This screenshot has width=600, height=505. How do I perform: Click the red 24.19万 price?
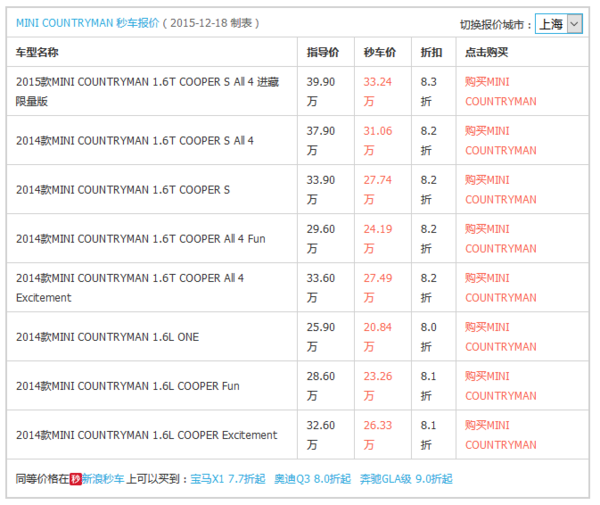pyautogui.click(x=378, y=239)
